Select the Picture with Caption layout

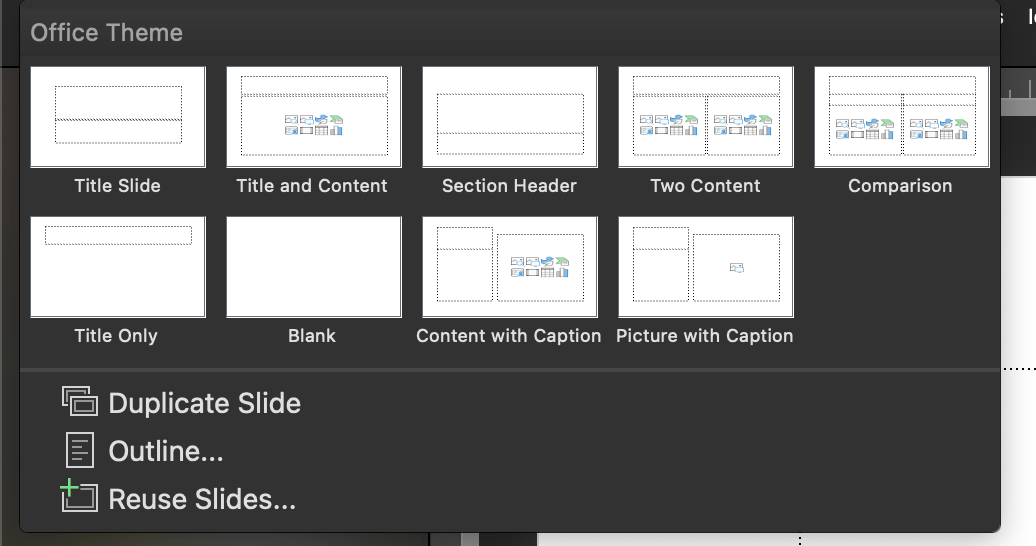706,267
